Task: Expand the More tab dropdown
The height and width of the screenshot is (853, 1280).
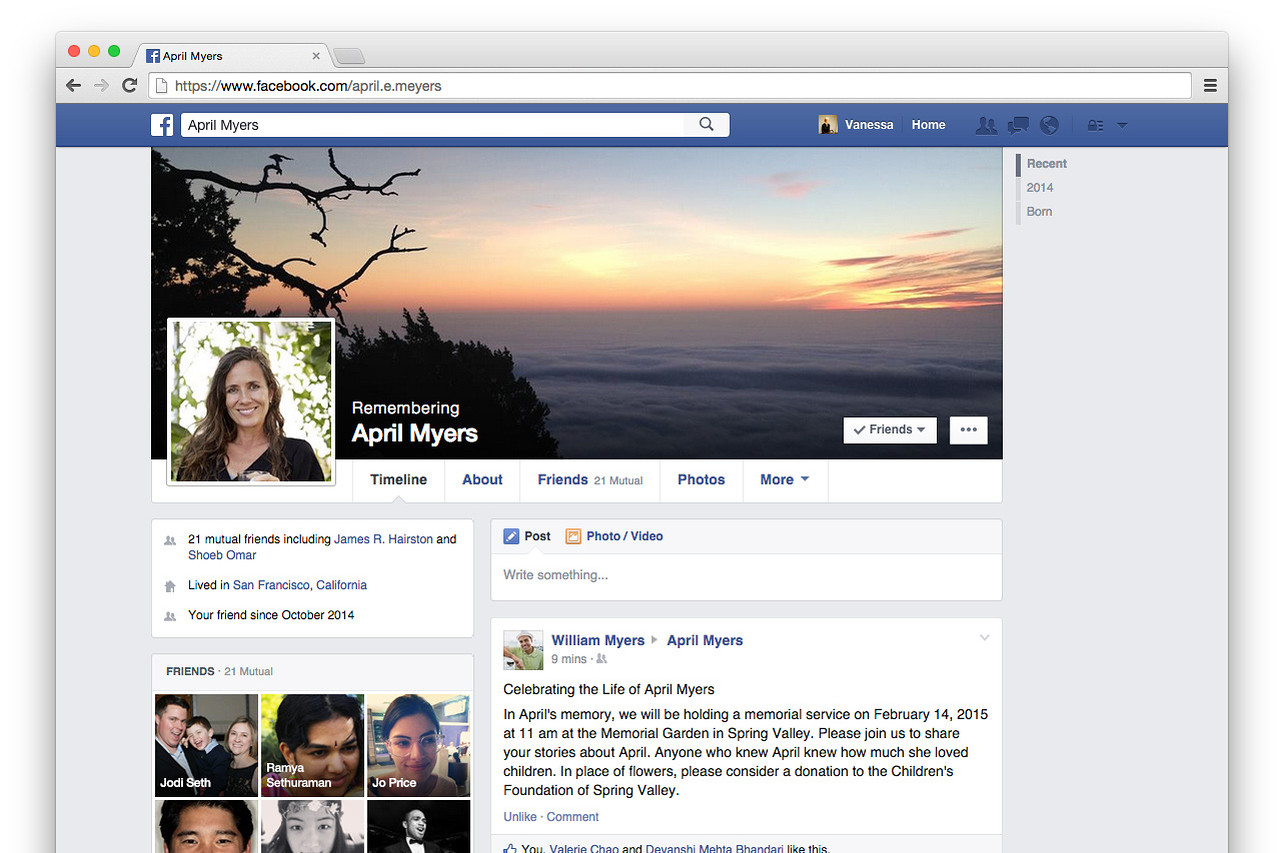Action: point(785,480)
